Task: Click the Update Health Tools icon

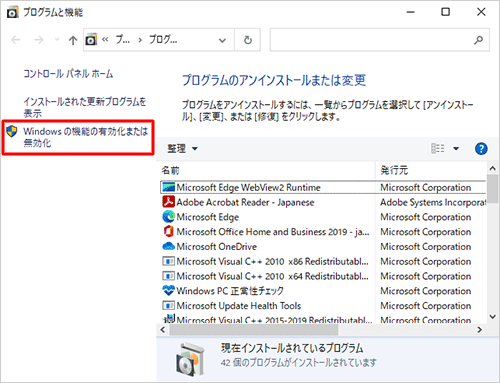Action: (168, 305)
